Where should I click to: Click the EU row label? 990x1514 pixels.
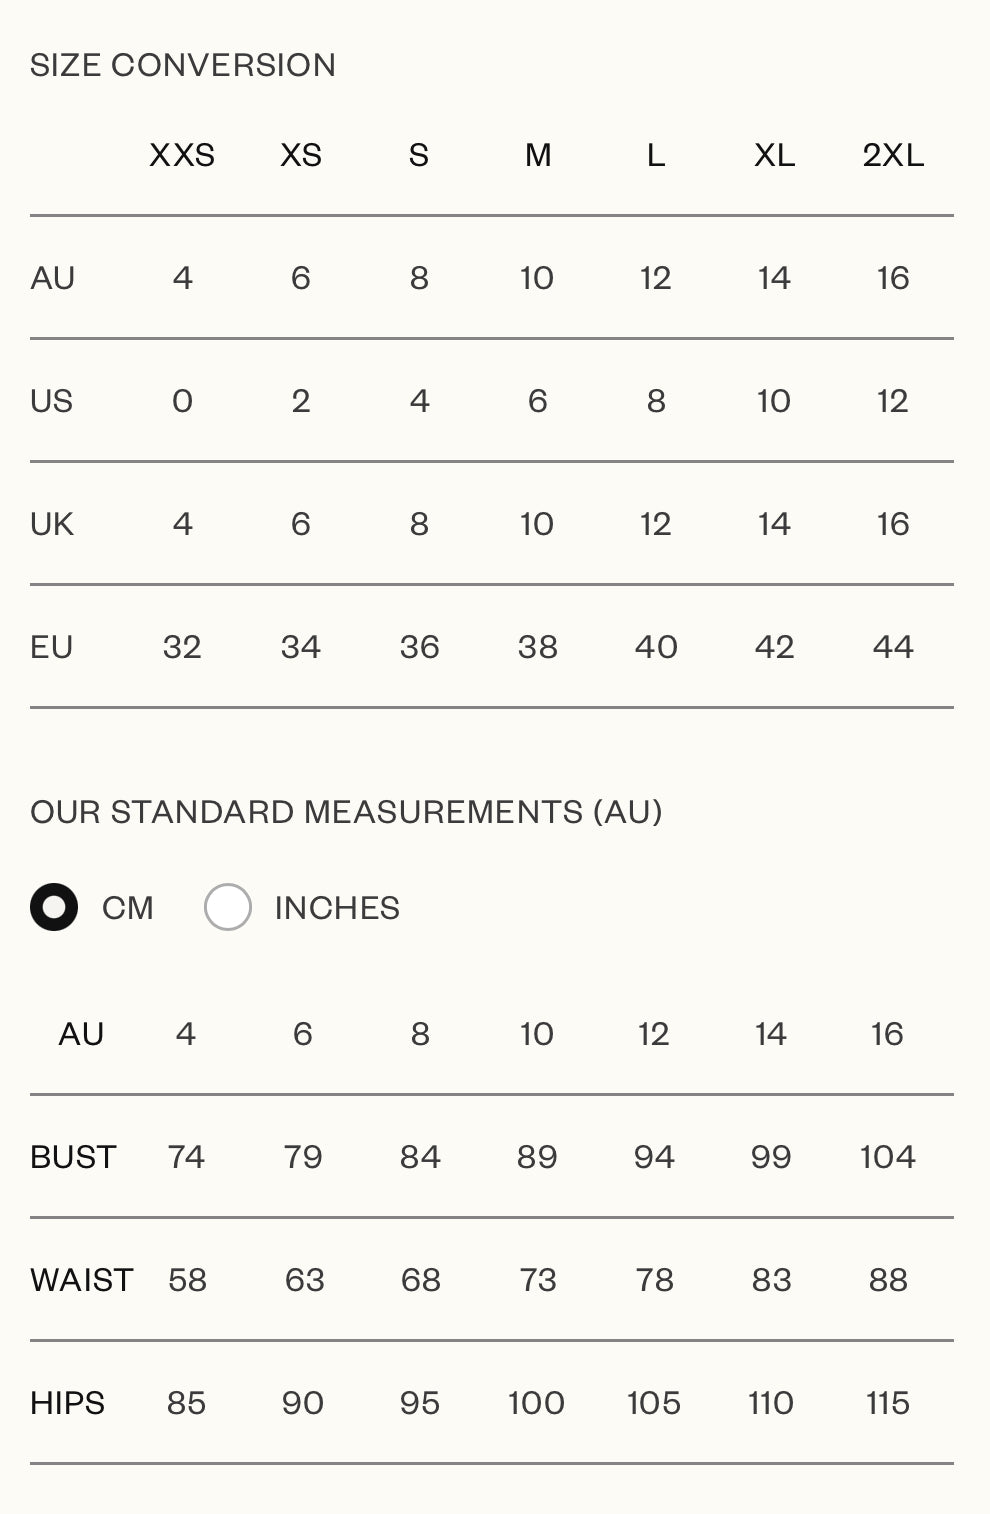(52, 647)
